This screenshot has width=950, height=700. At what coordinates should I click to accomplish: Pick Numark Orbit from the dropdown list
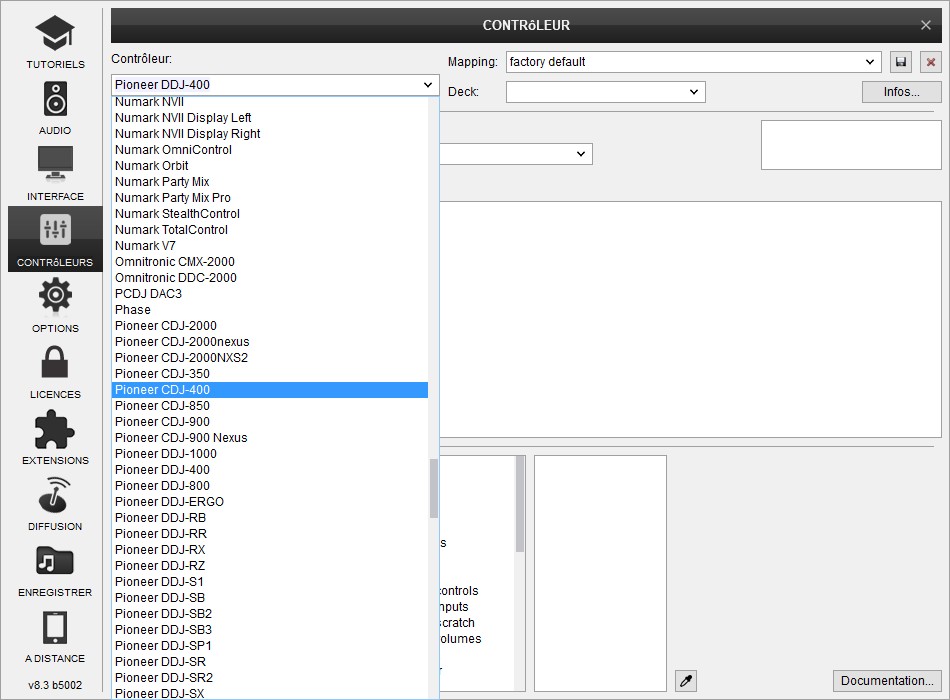(x=270, y=165)
